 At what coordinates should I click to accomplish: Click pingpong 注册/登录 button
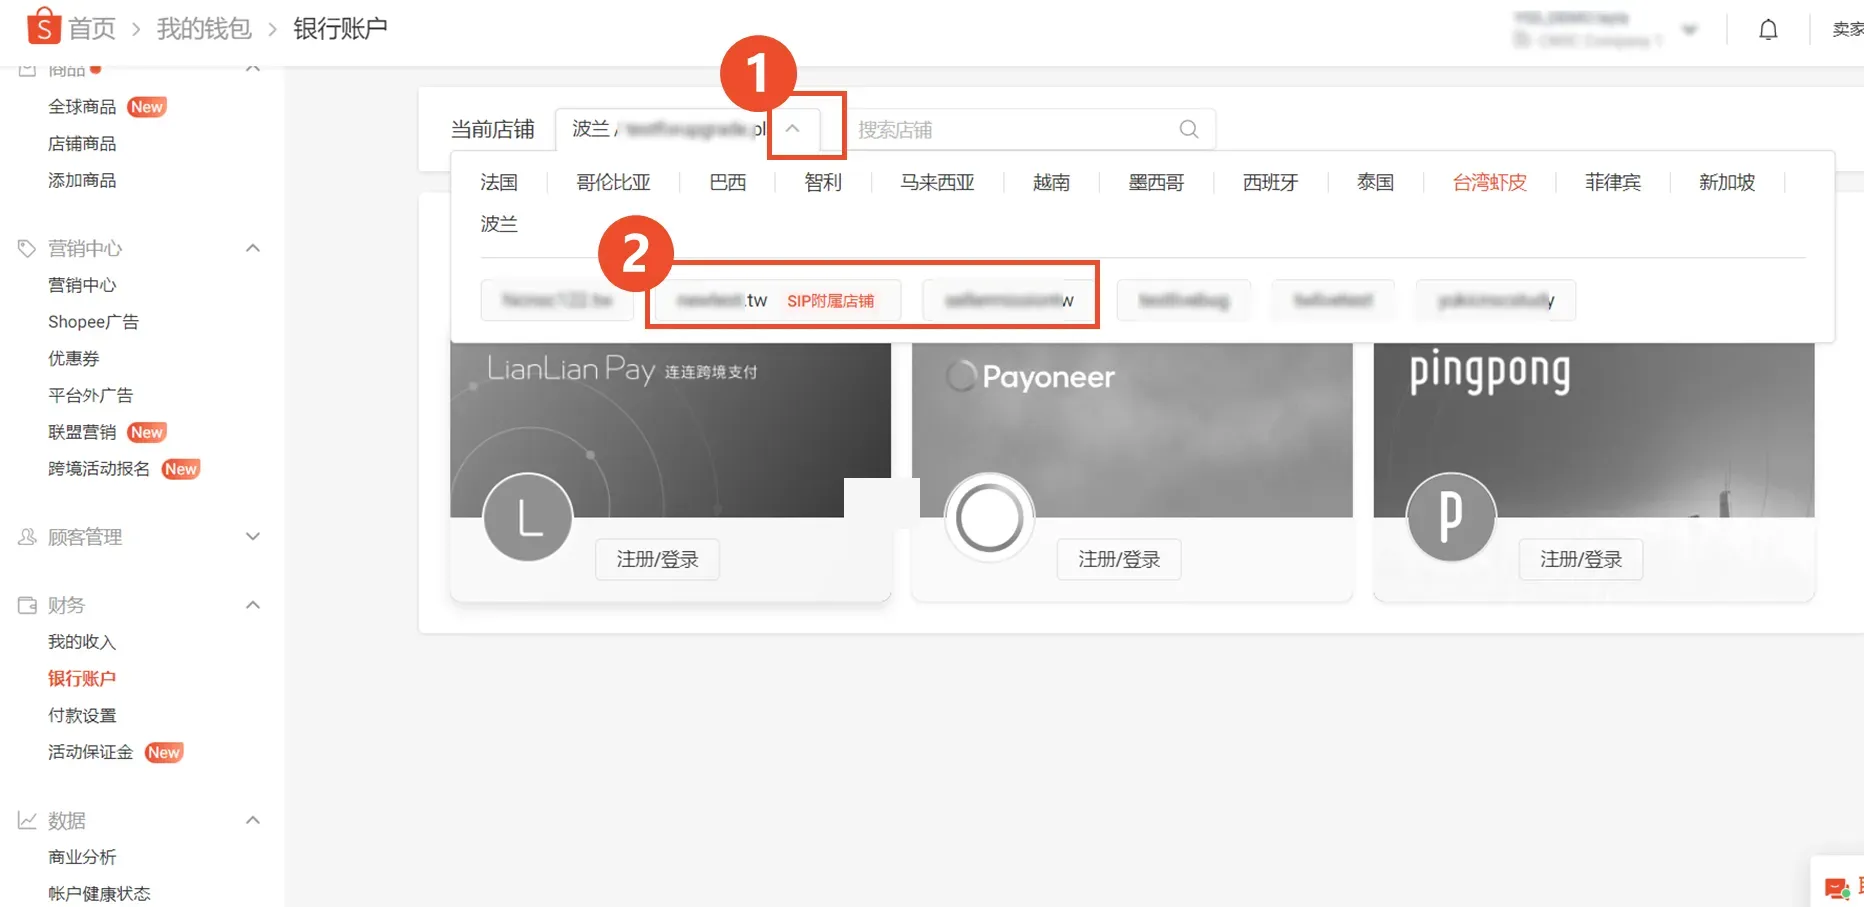[x=1581, y=559]
